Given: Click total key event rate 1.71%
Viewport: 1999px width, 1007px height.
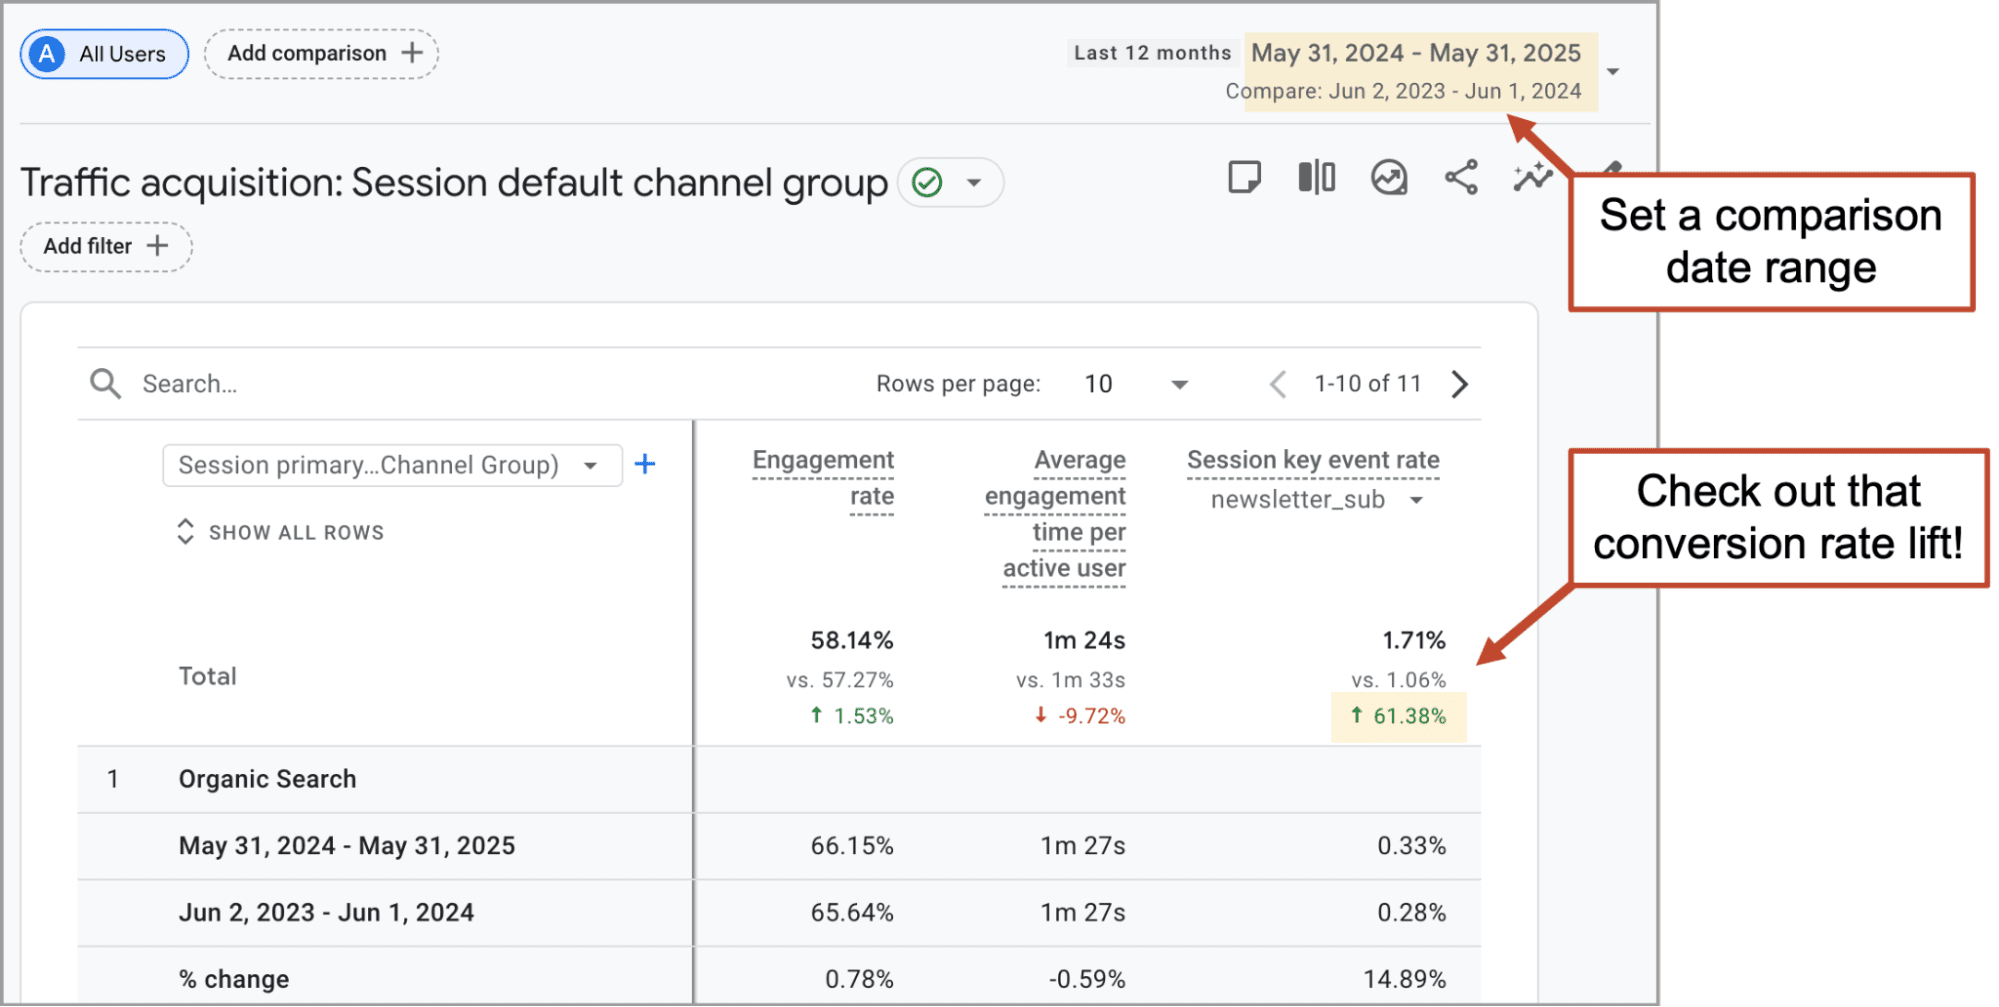Looking at the screenshot, I should pos(1414,641).
